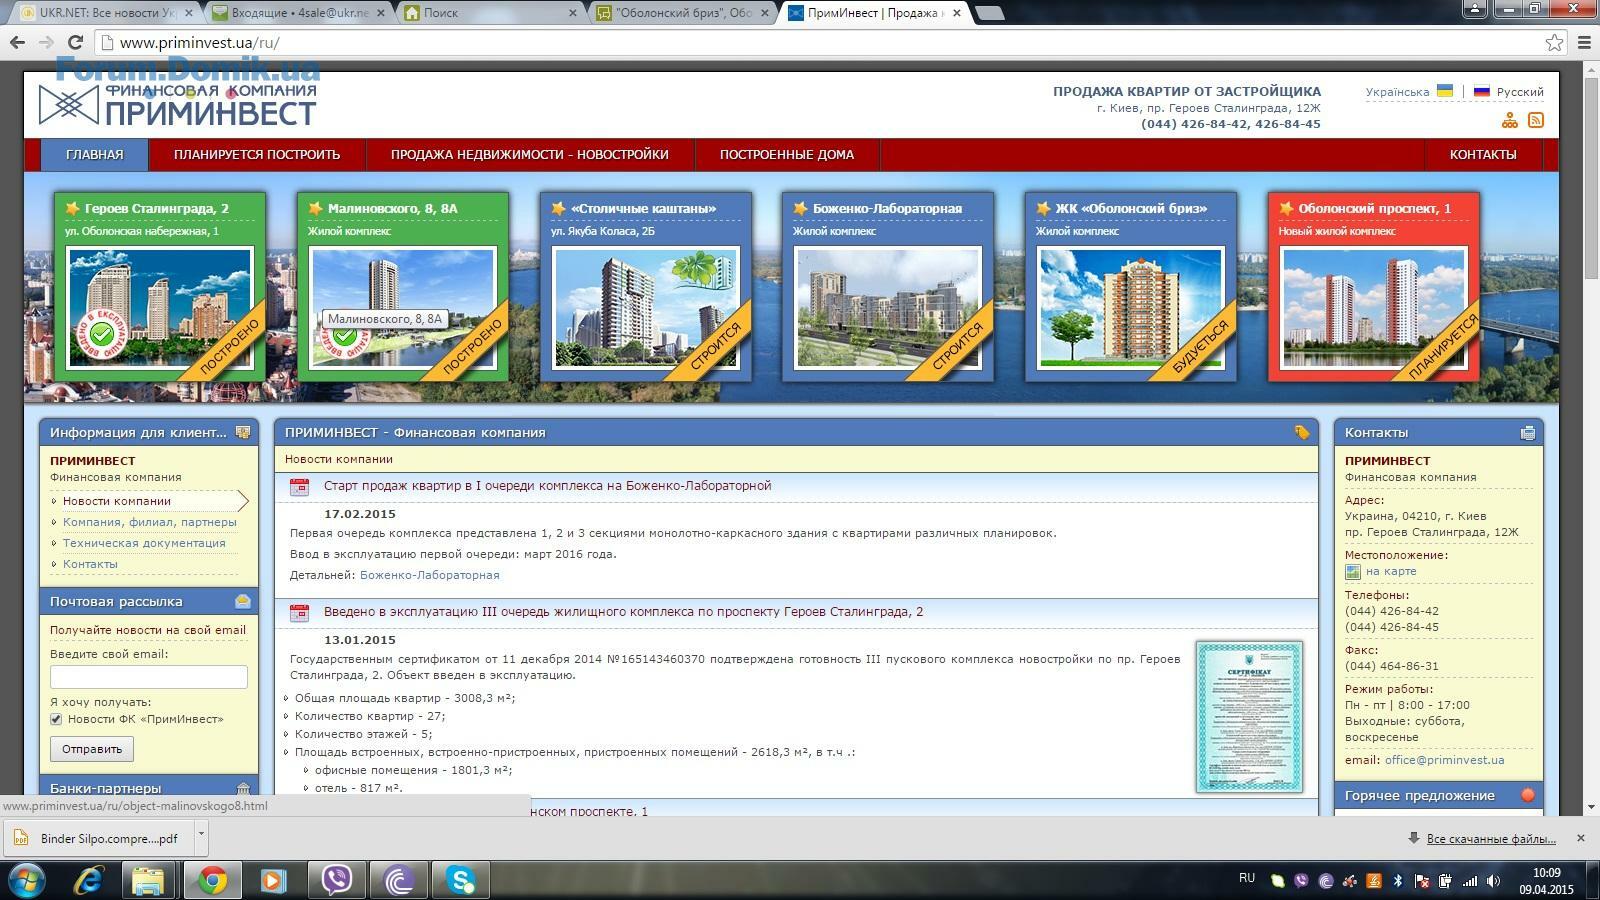1600x900 pixels.
Task: Click the tag icon in ПРИМИНВЕСТ news header
Action: pyautogui.click(x=1301, y=432)
